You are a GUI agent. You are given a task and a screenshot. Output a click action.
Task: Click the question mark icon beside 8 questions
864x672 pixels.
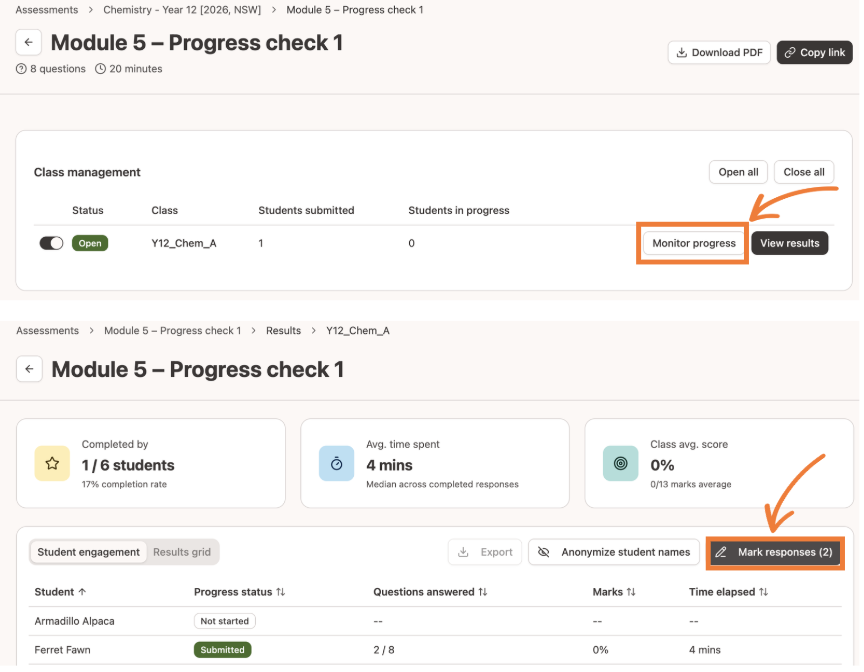pyautogui.click(x=21, y=69)
